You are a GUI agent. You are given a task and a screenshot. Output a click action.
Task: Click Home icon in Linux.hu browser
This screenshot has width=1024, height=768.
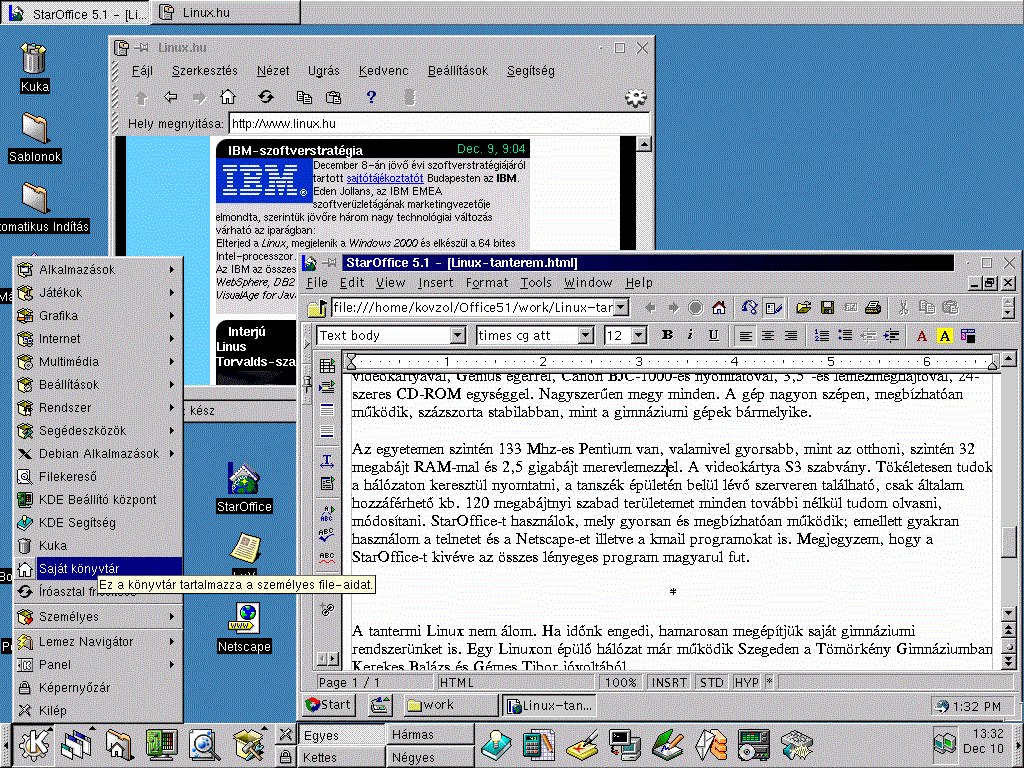click(227, 97)
